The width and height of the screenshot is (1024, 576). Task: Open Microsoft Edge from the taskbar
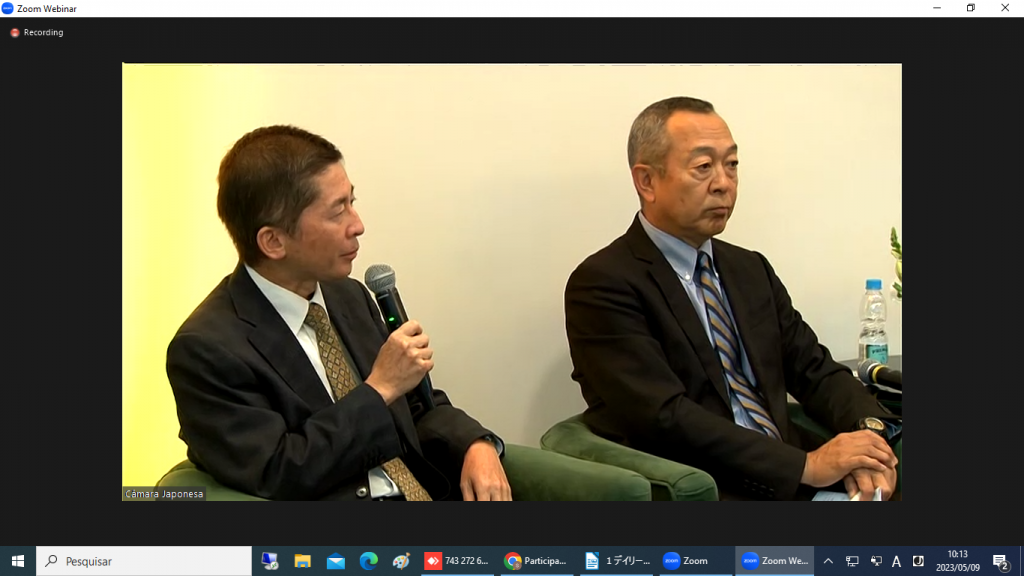pos(368,561)
